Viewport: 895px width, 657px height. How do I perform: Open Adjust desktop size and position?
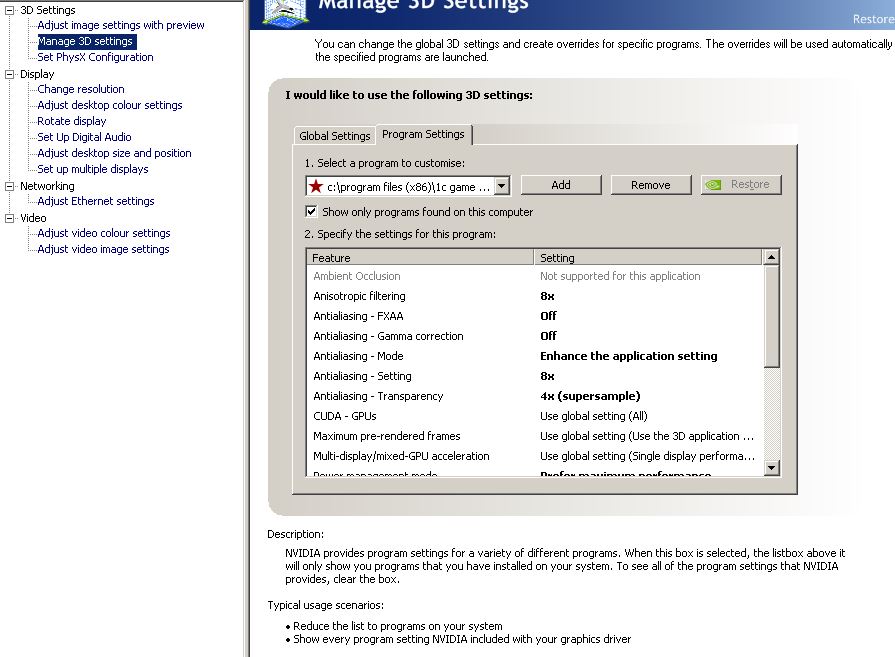pyautogui.click(x=114, y=153)
